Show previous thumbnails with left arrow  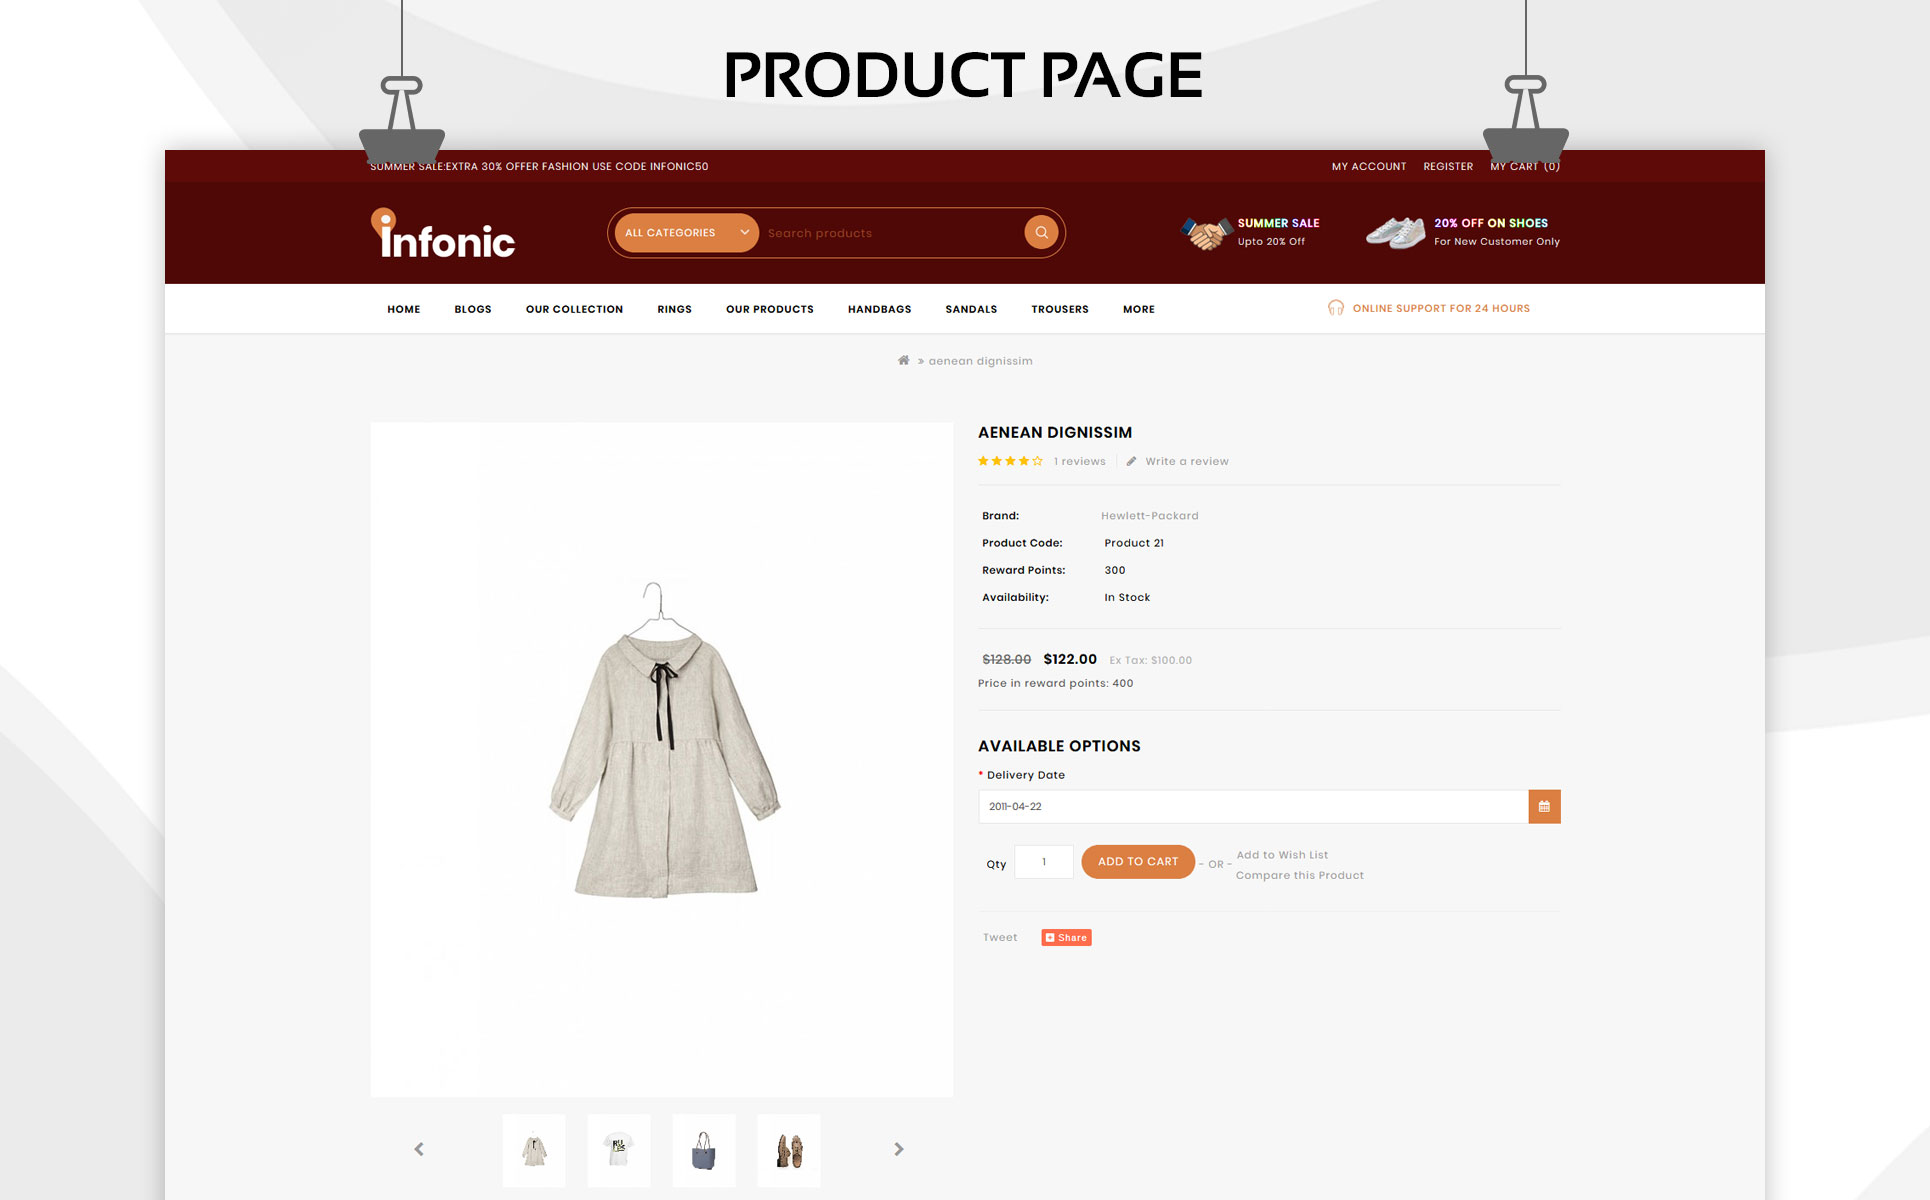(x=419, y=1149)
